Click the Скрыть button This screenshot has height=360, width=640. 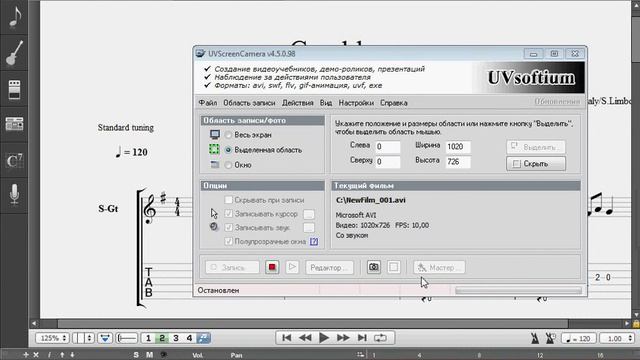pos(536,164)
